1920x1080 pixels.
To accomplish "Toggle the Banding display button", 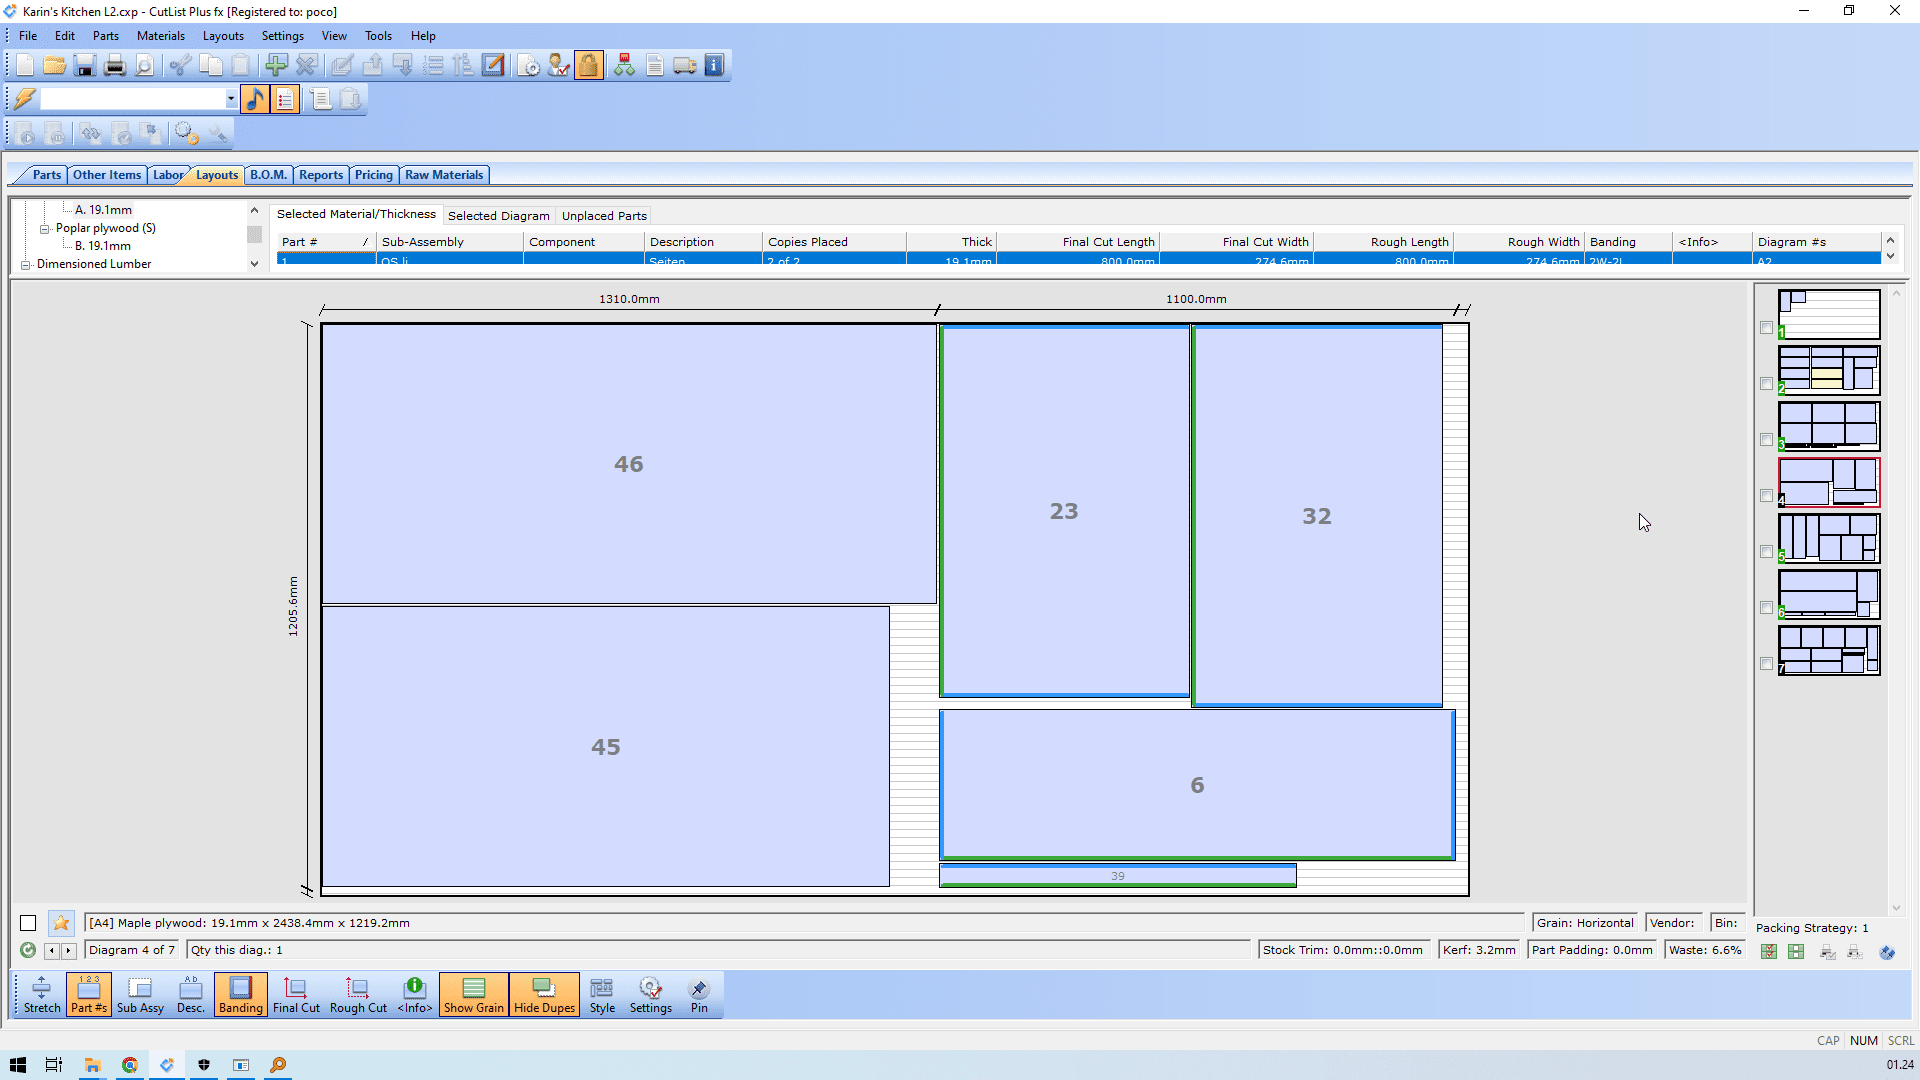I will click(x=240, y=995).
